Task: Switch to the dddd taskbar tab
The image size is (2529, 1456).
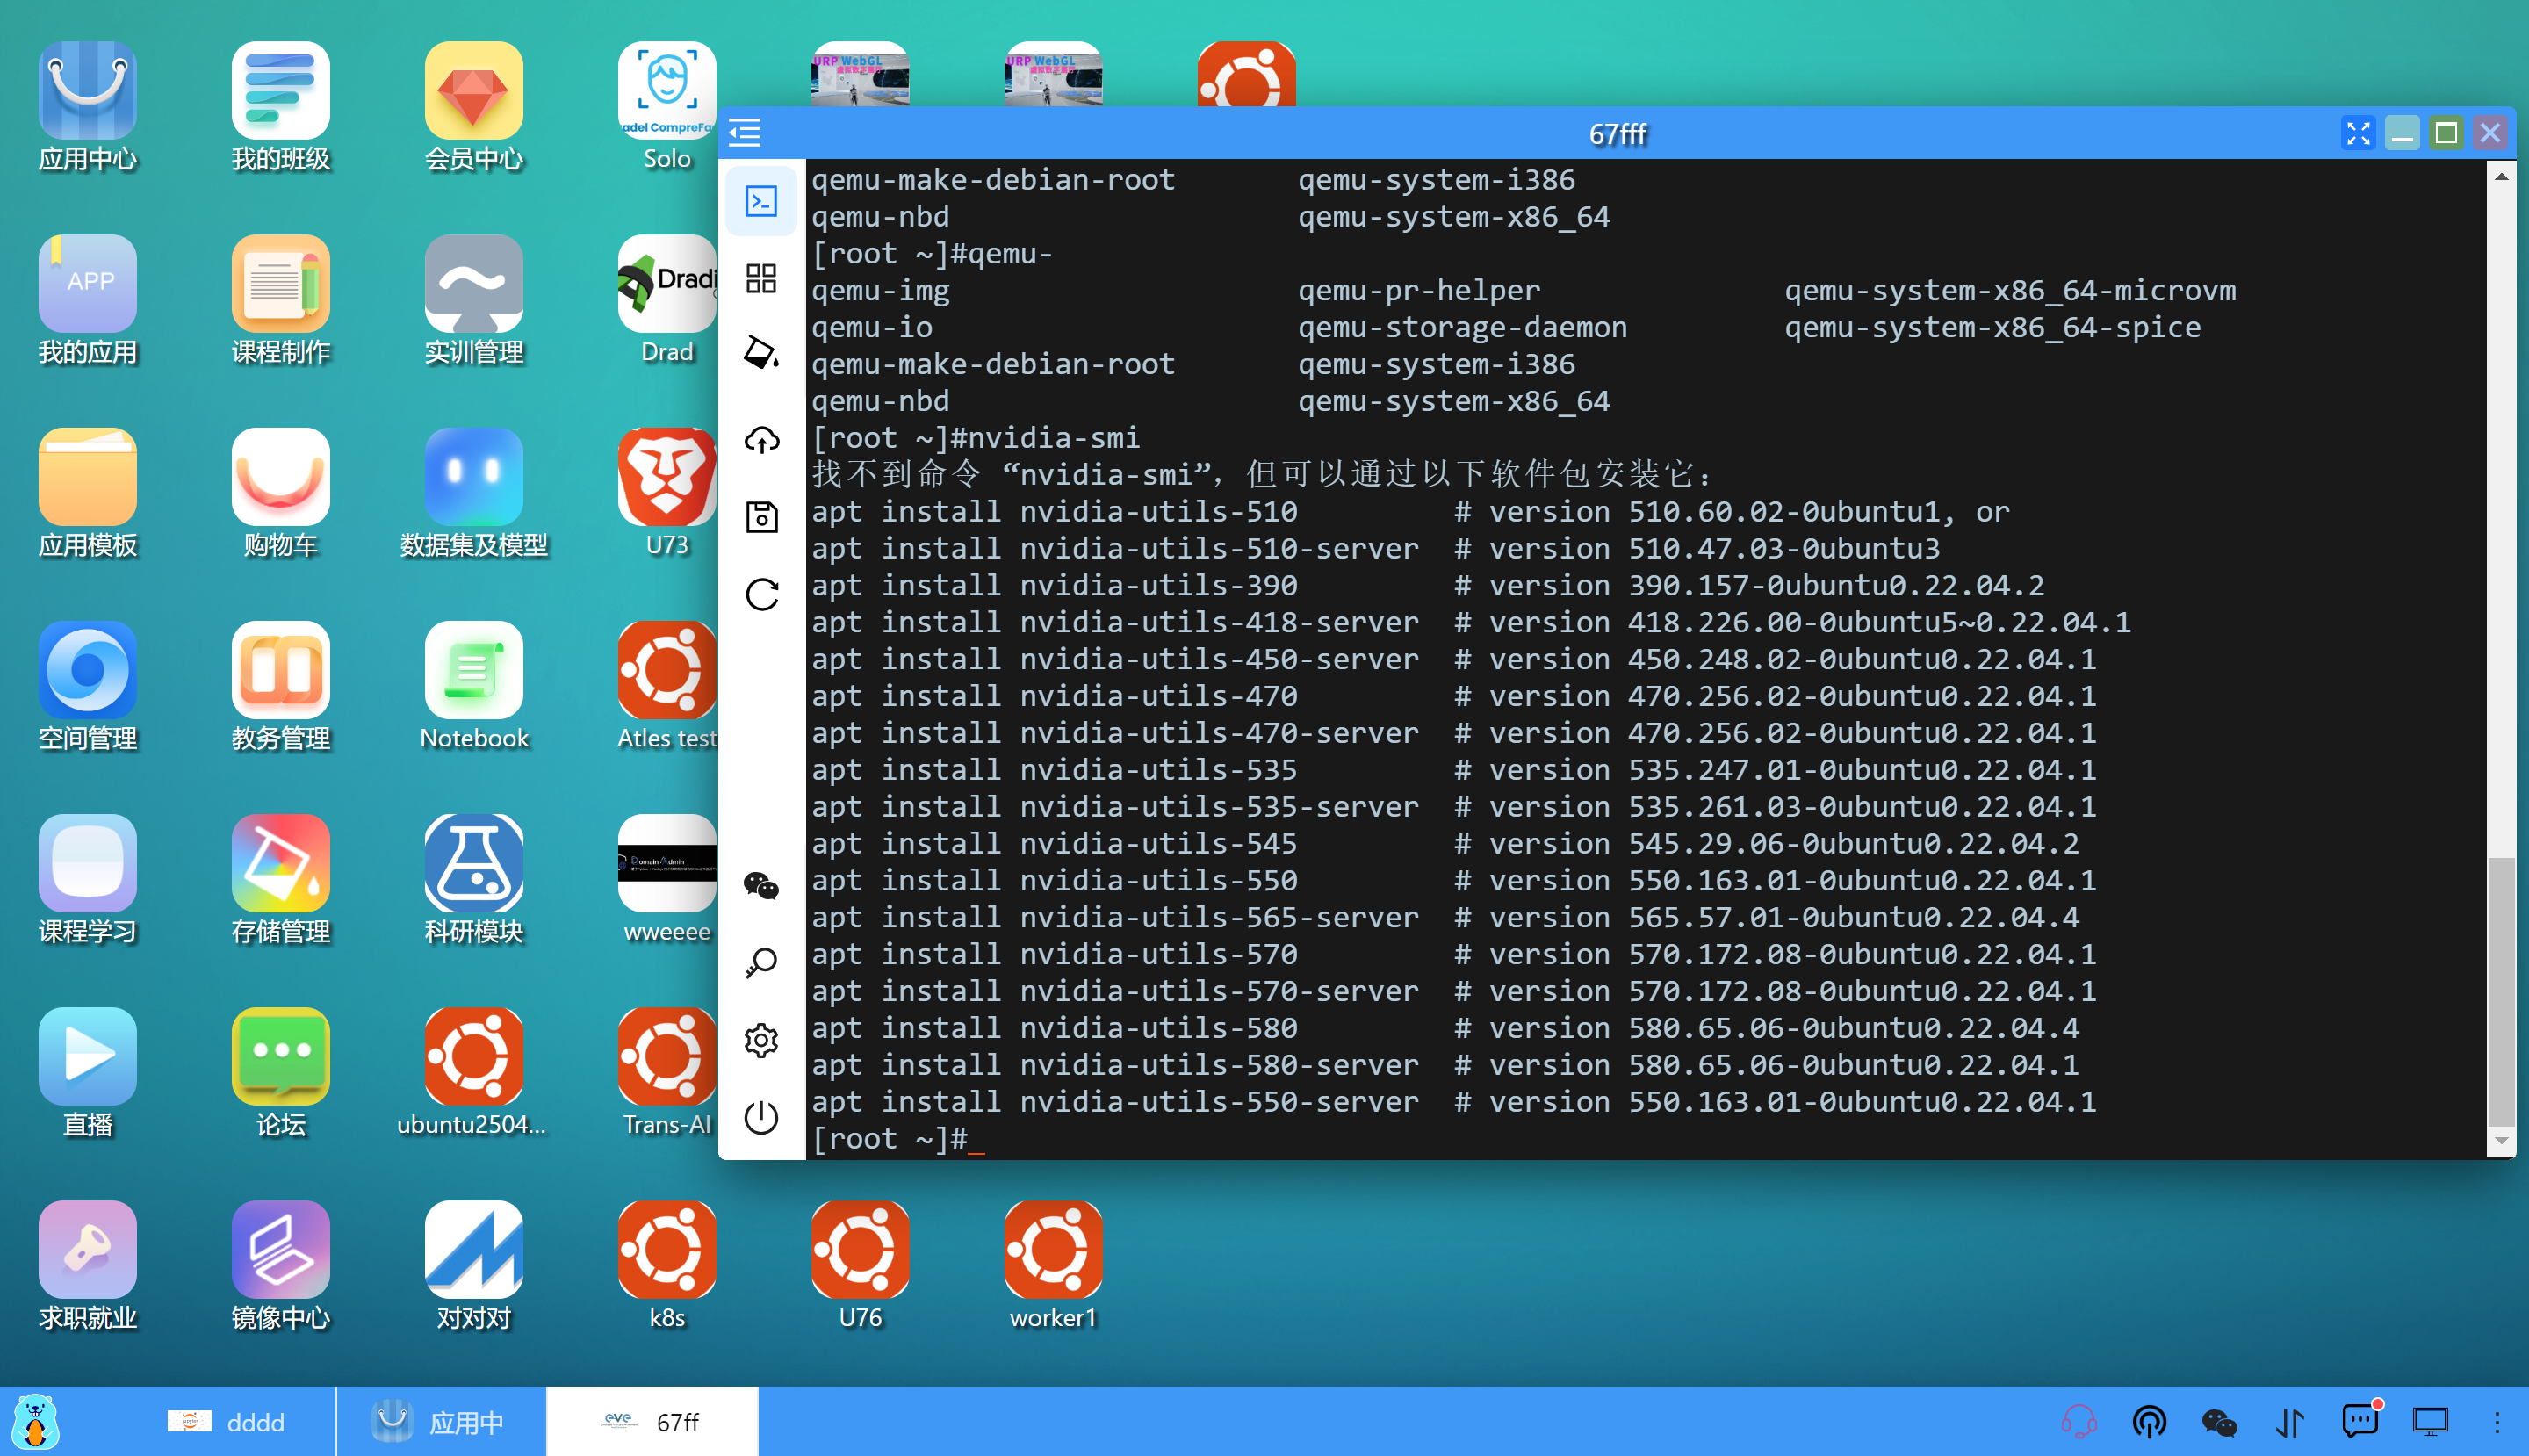Action: pos(227,1421)
